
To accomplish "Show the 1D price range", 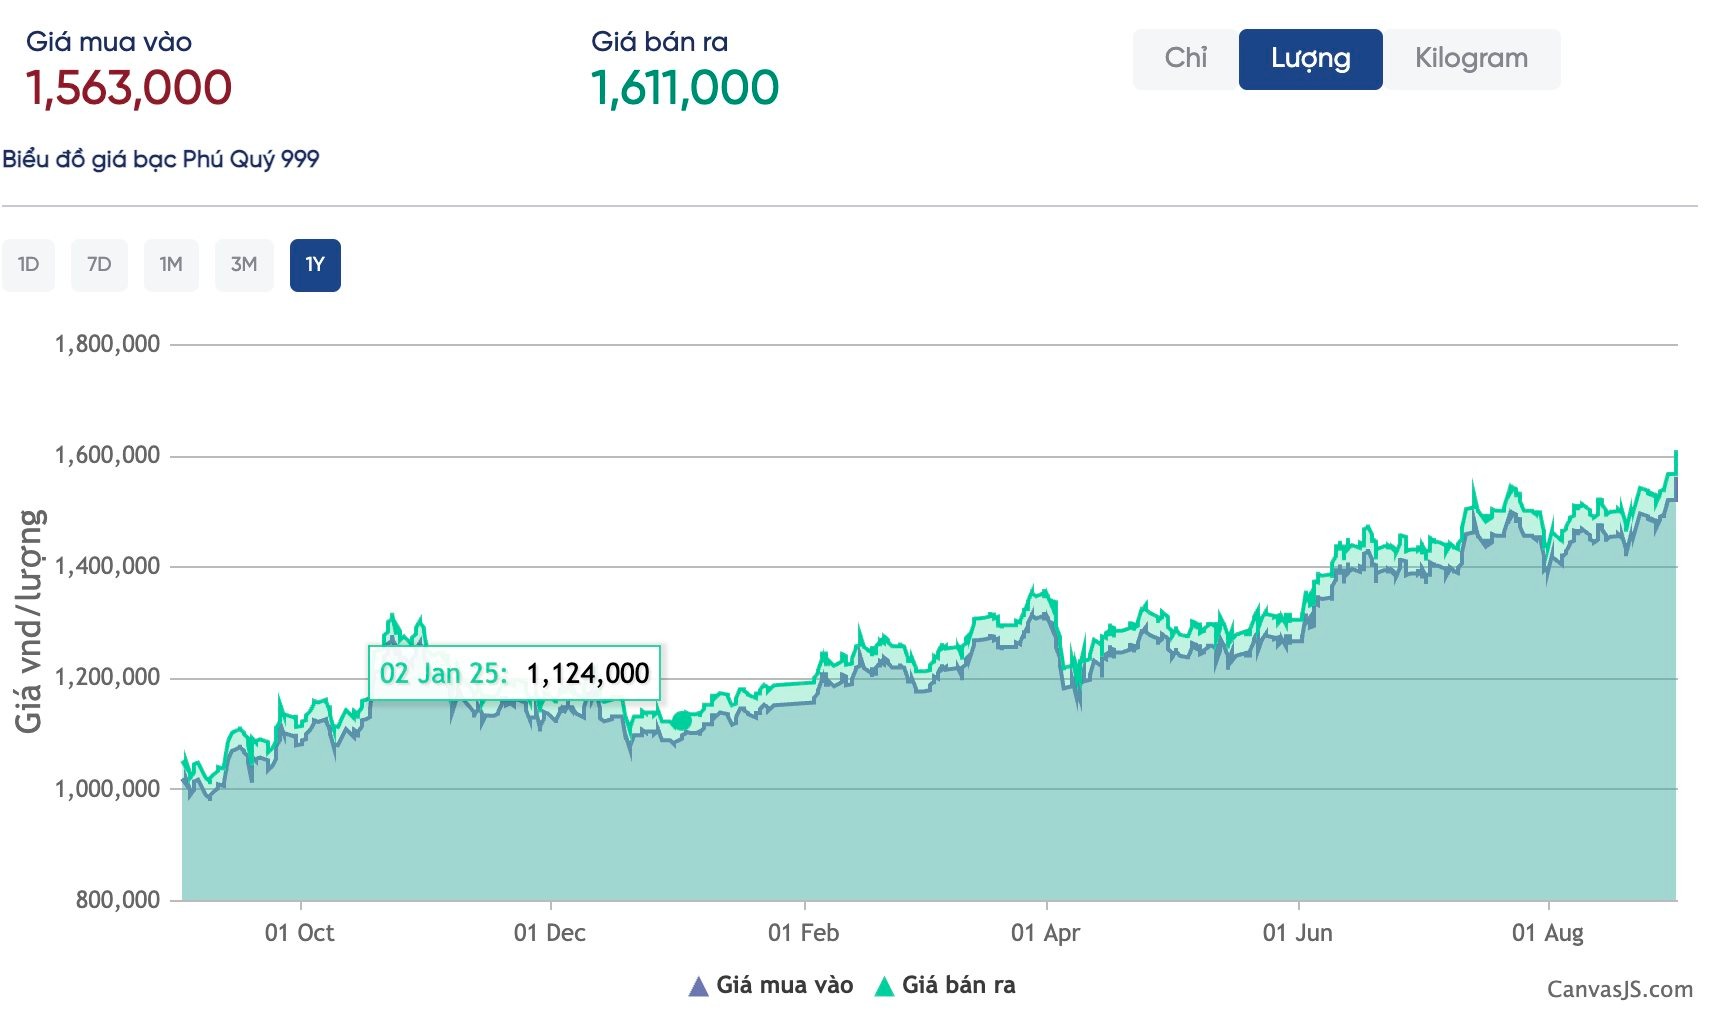I will click(28, 265).
